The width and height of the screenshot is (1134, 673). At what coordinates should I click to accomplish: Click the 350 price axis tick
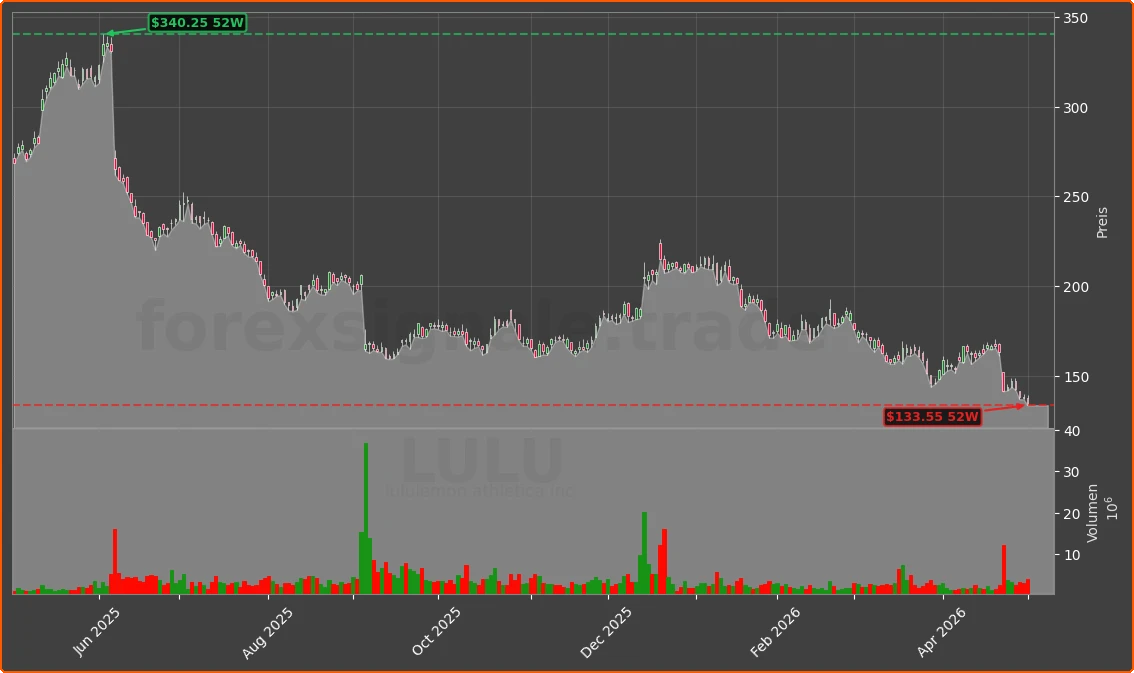[x=1075, y=18]
